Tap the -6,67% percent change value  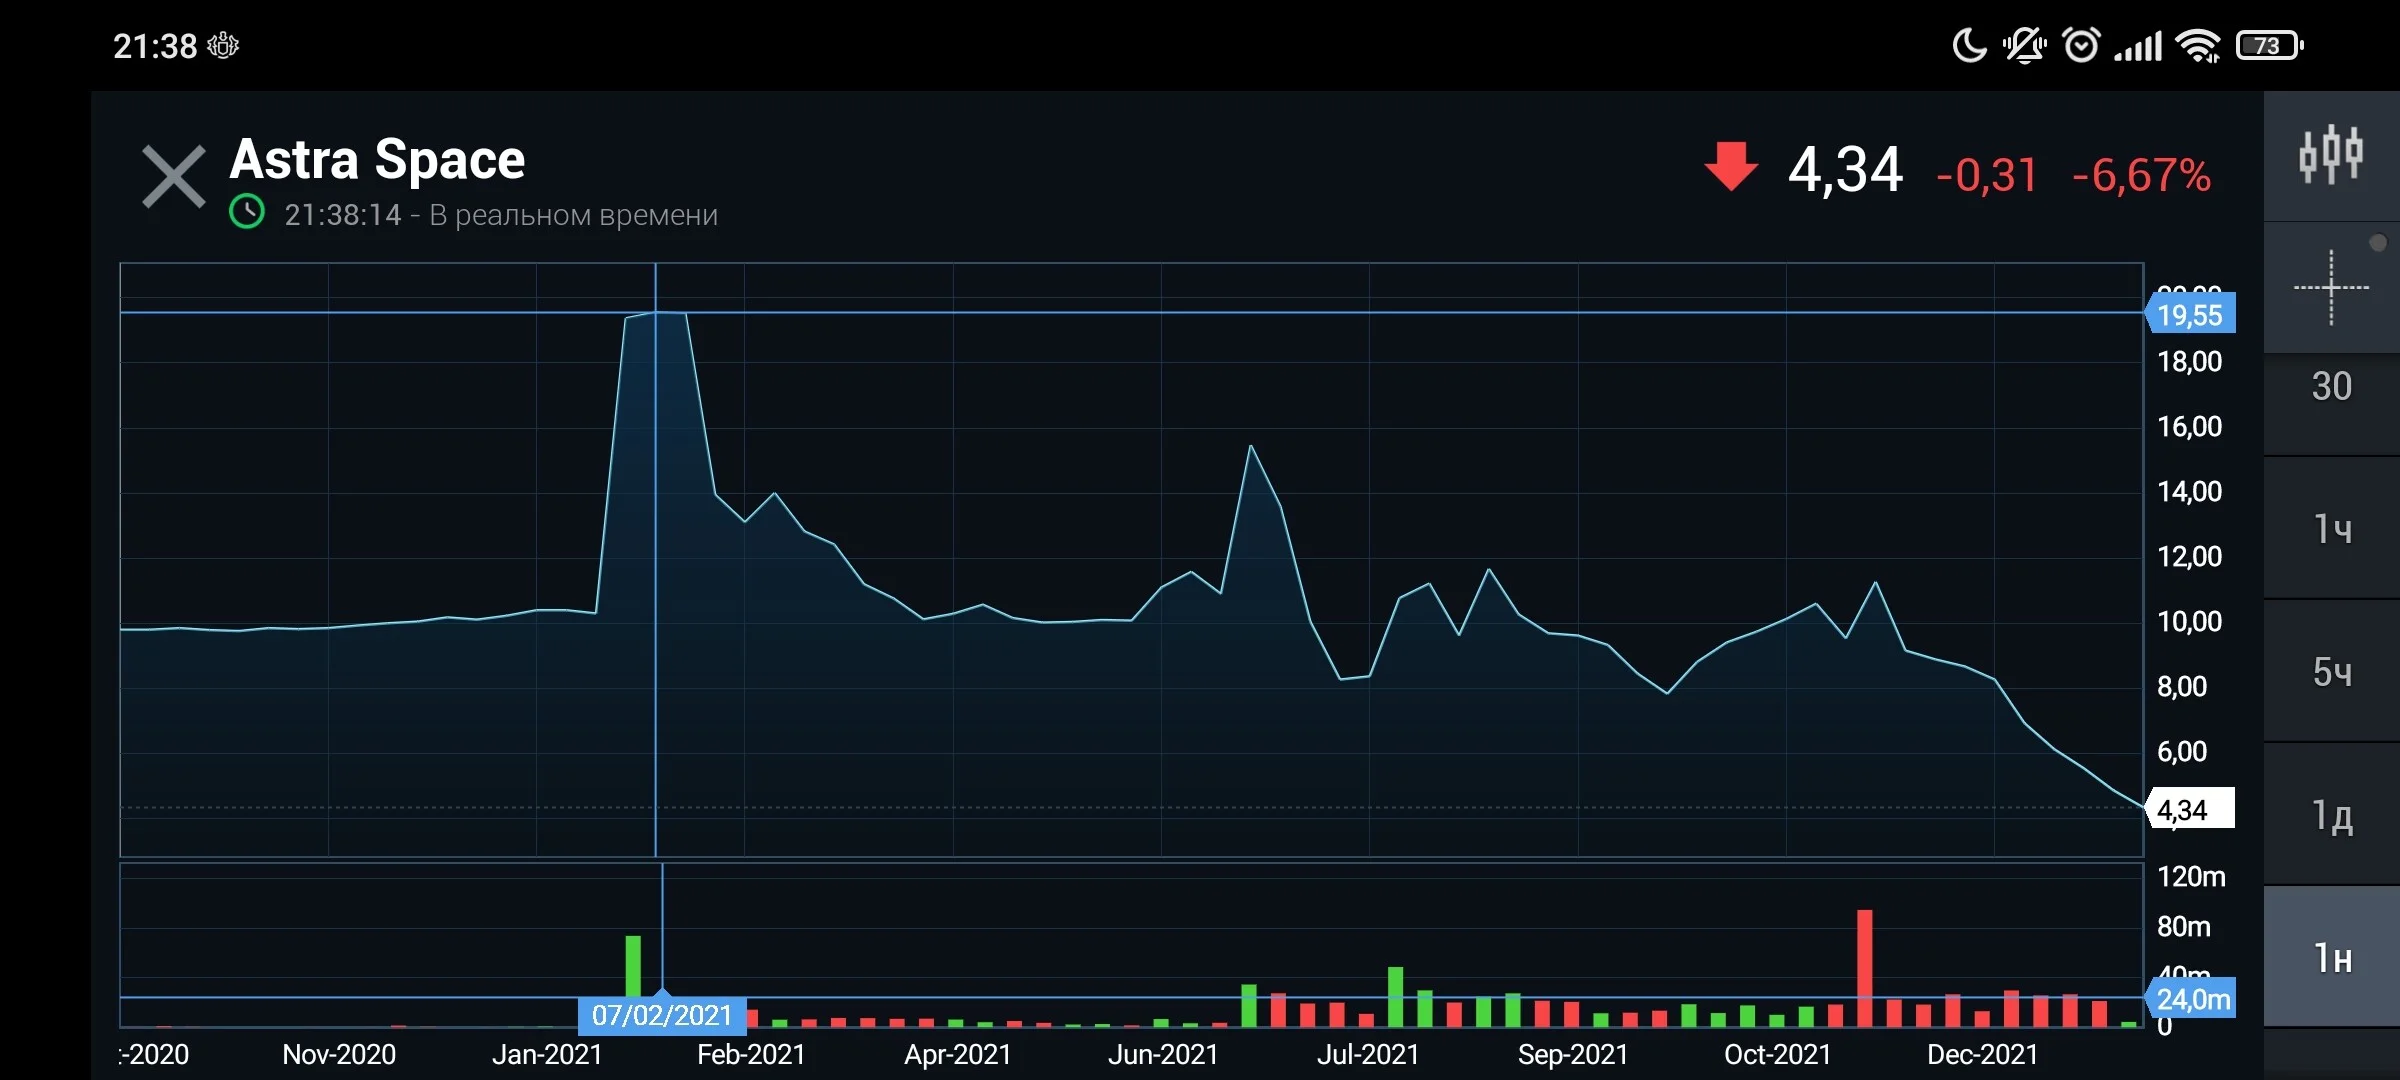point(2141,175)
